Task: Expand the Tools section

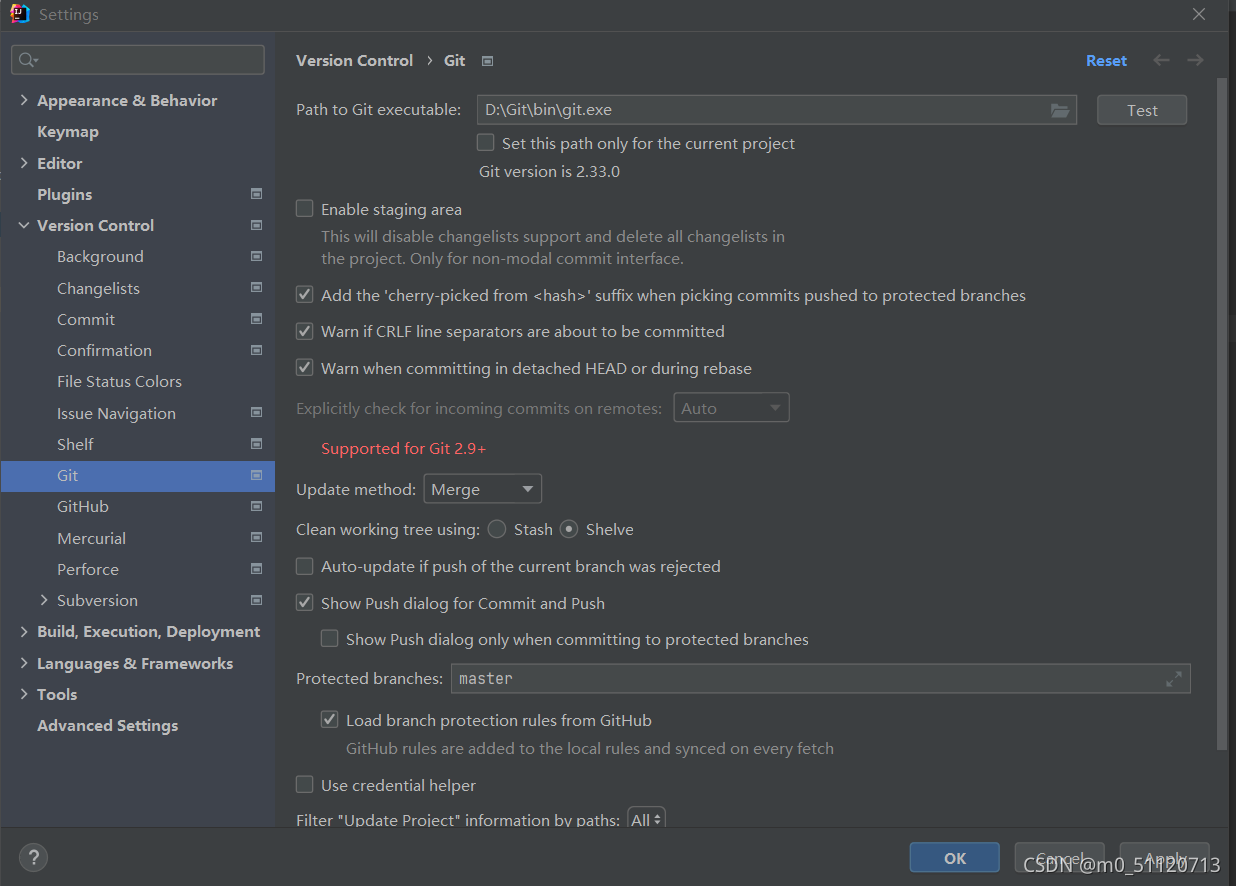Action: tap(24, 694)
